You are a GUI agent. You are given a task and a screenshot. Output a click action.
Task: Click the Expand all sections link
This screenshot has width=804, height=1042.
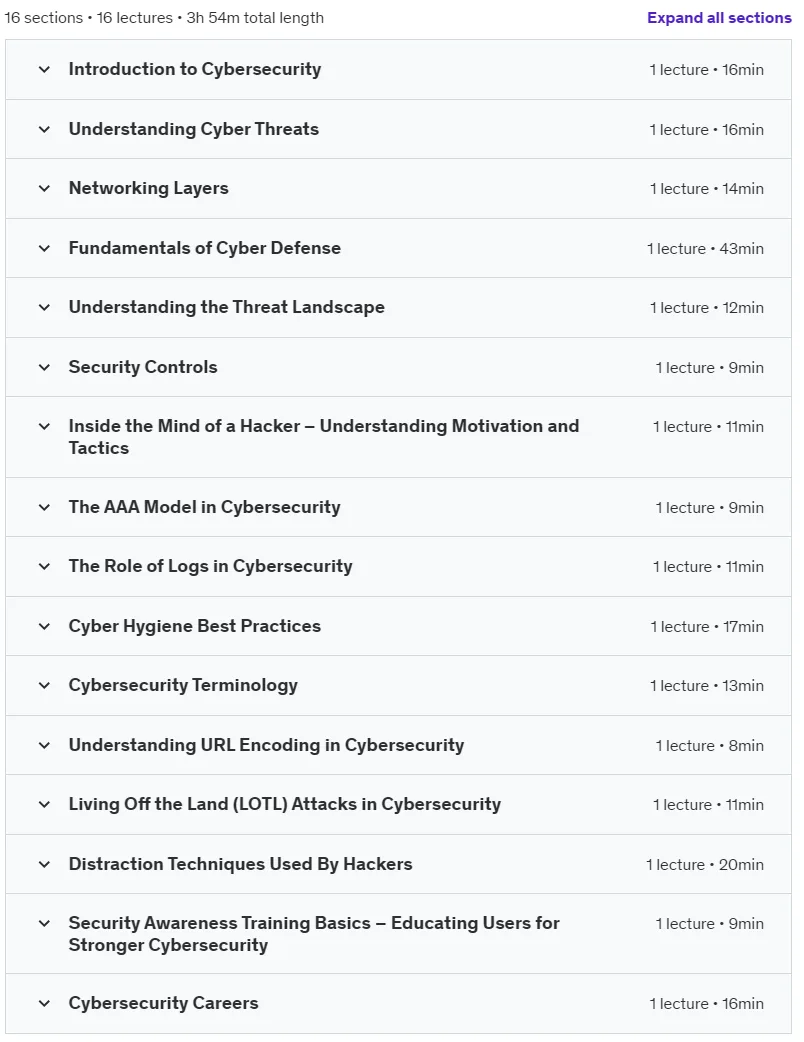[719, 18]
